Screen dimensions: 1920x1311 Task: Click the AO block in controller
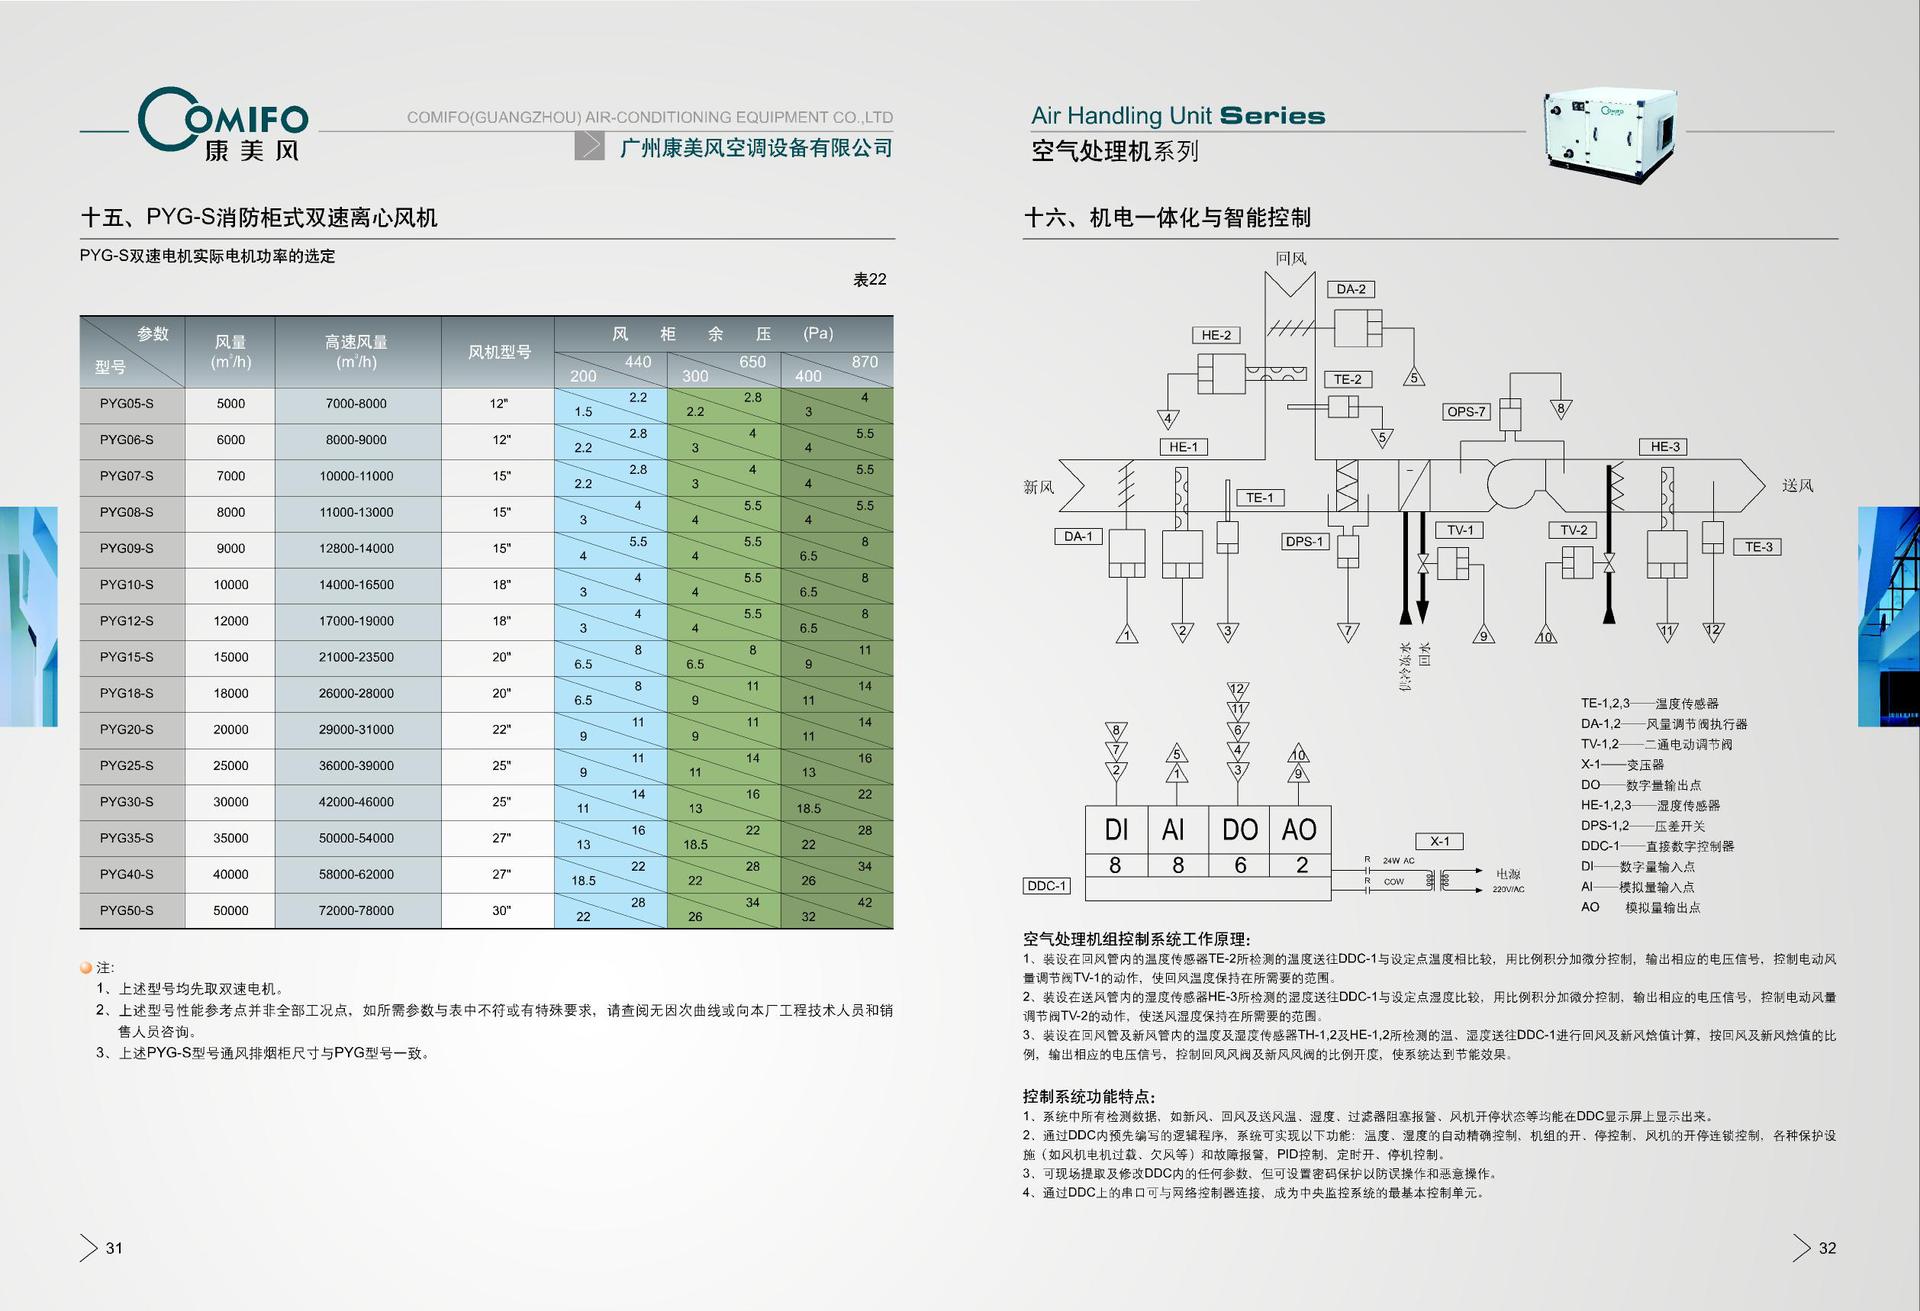pyautogui.click(x=1299, y=830)
